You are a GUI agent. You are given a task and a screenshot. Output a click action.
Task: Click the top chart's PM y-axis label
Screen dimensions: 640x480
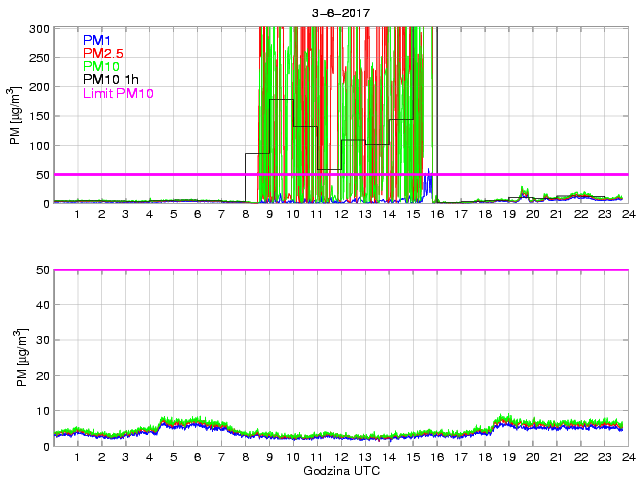(16, 115)
